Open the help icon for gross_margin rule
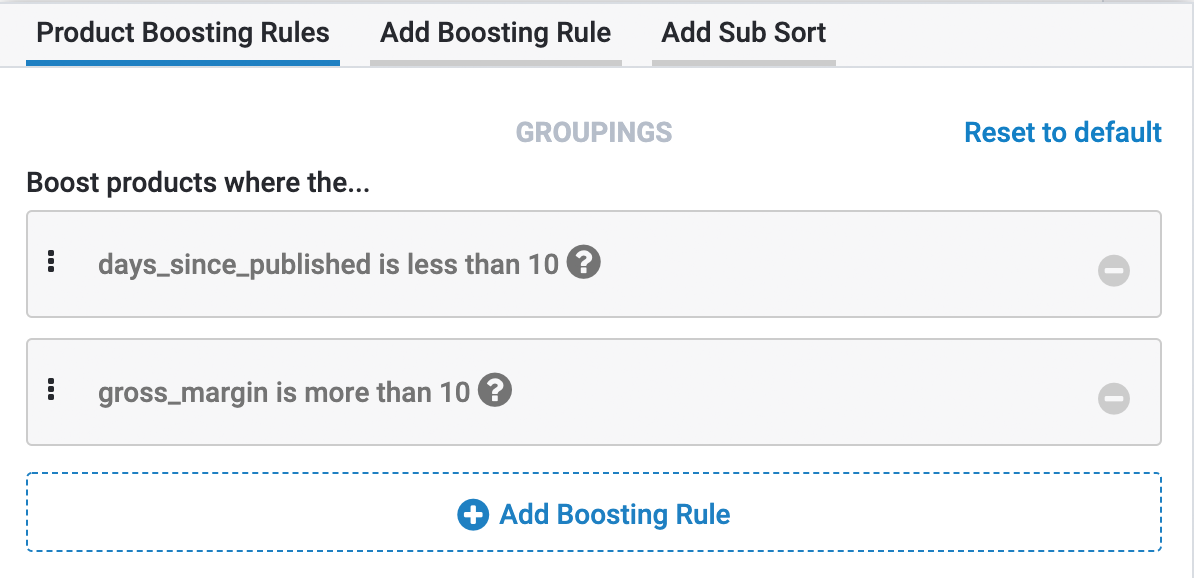 click(494, 390)
